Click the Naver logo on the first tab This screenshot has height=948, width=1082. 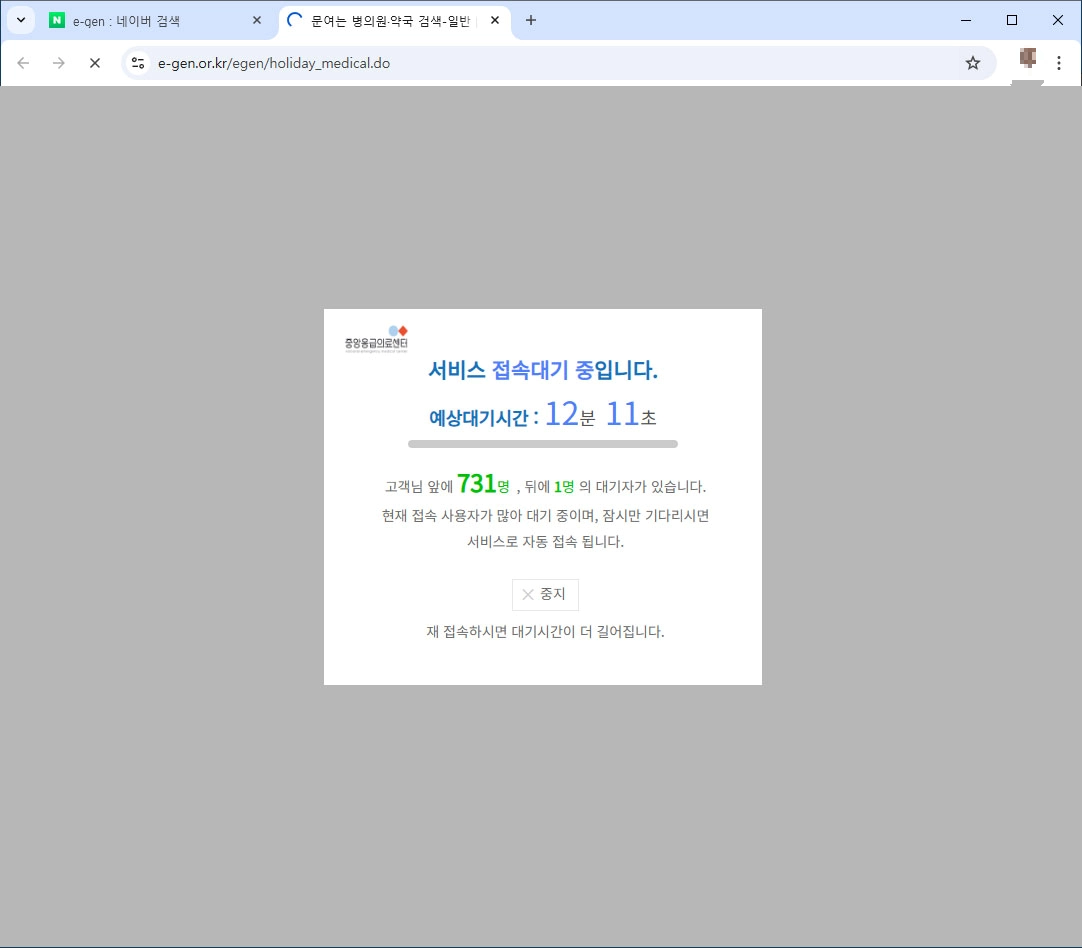point(56,20)
